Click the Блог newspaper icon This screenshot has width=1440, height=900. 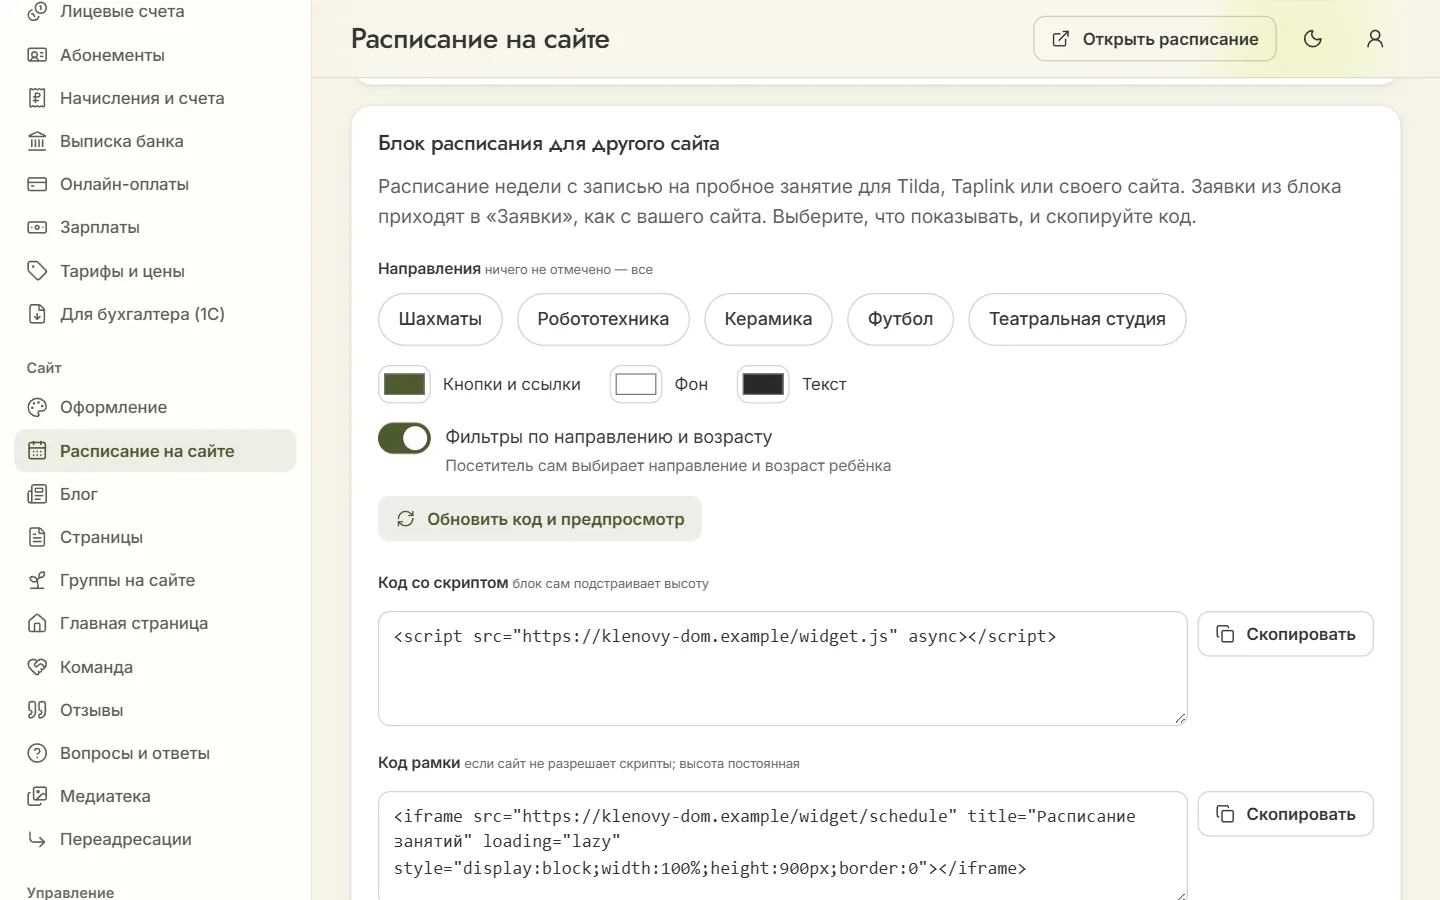[37, 494]
